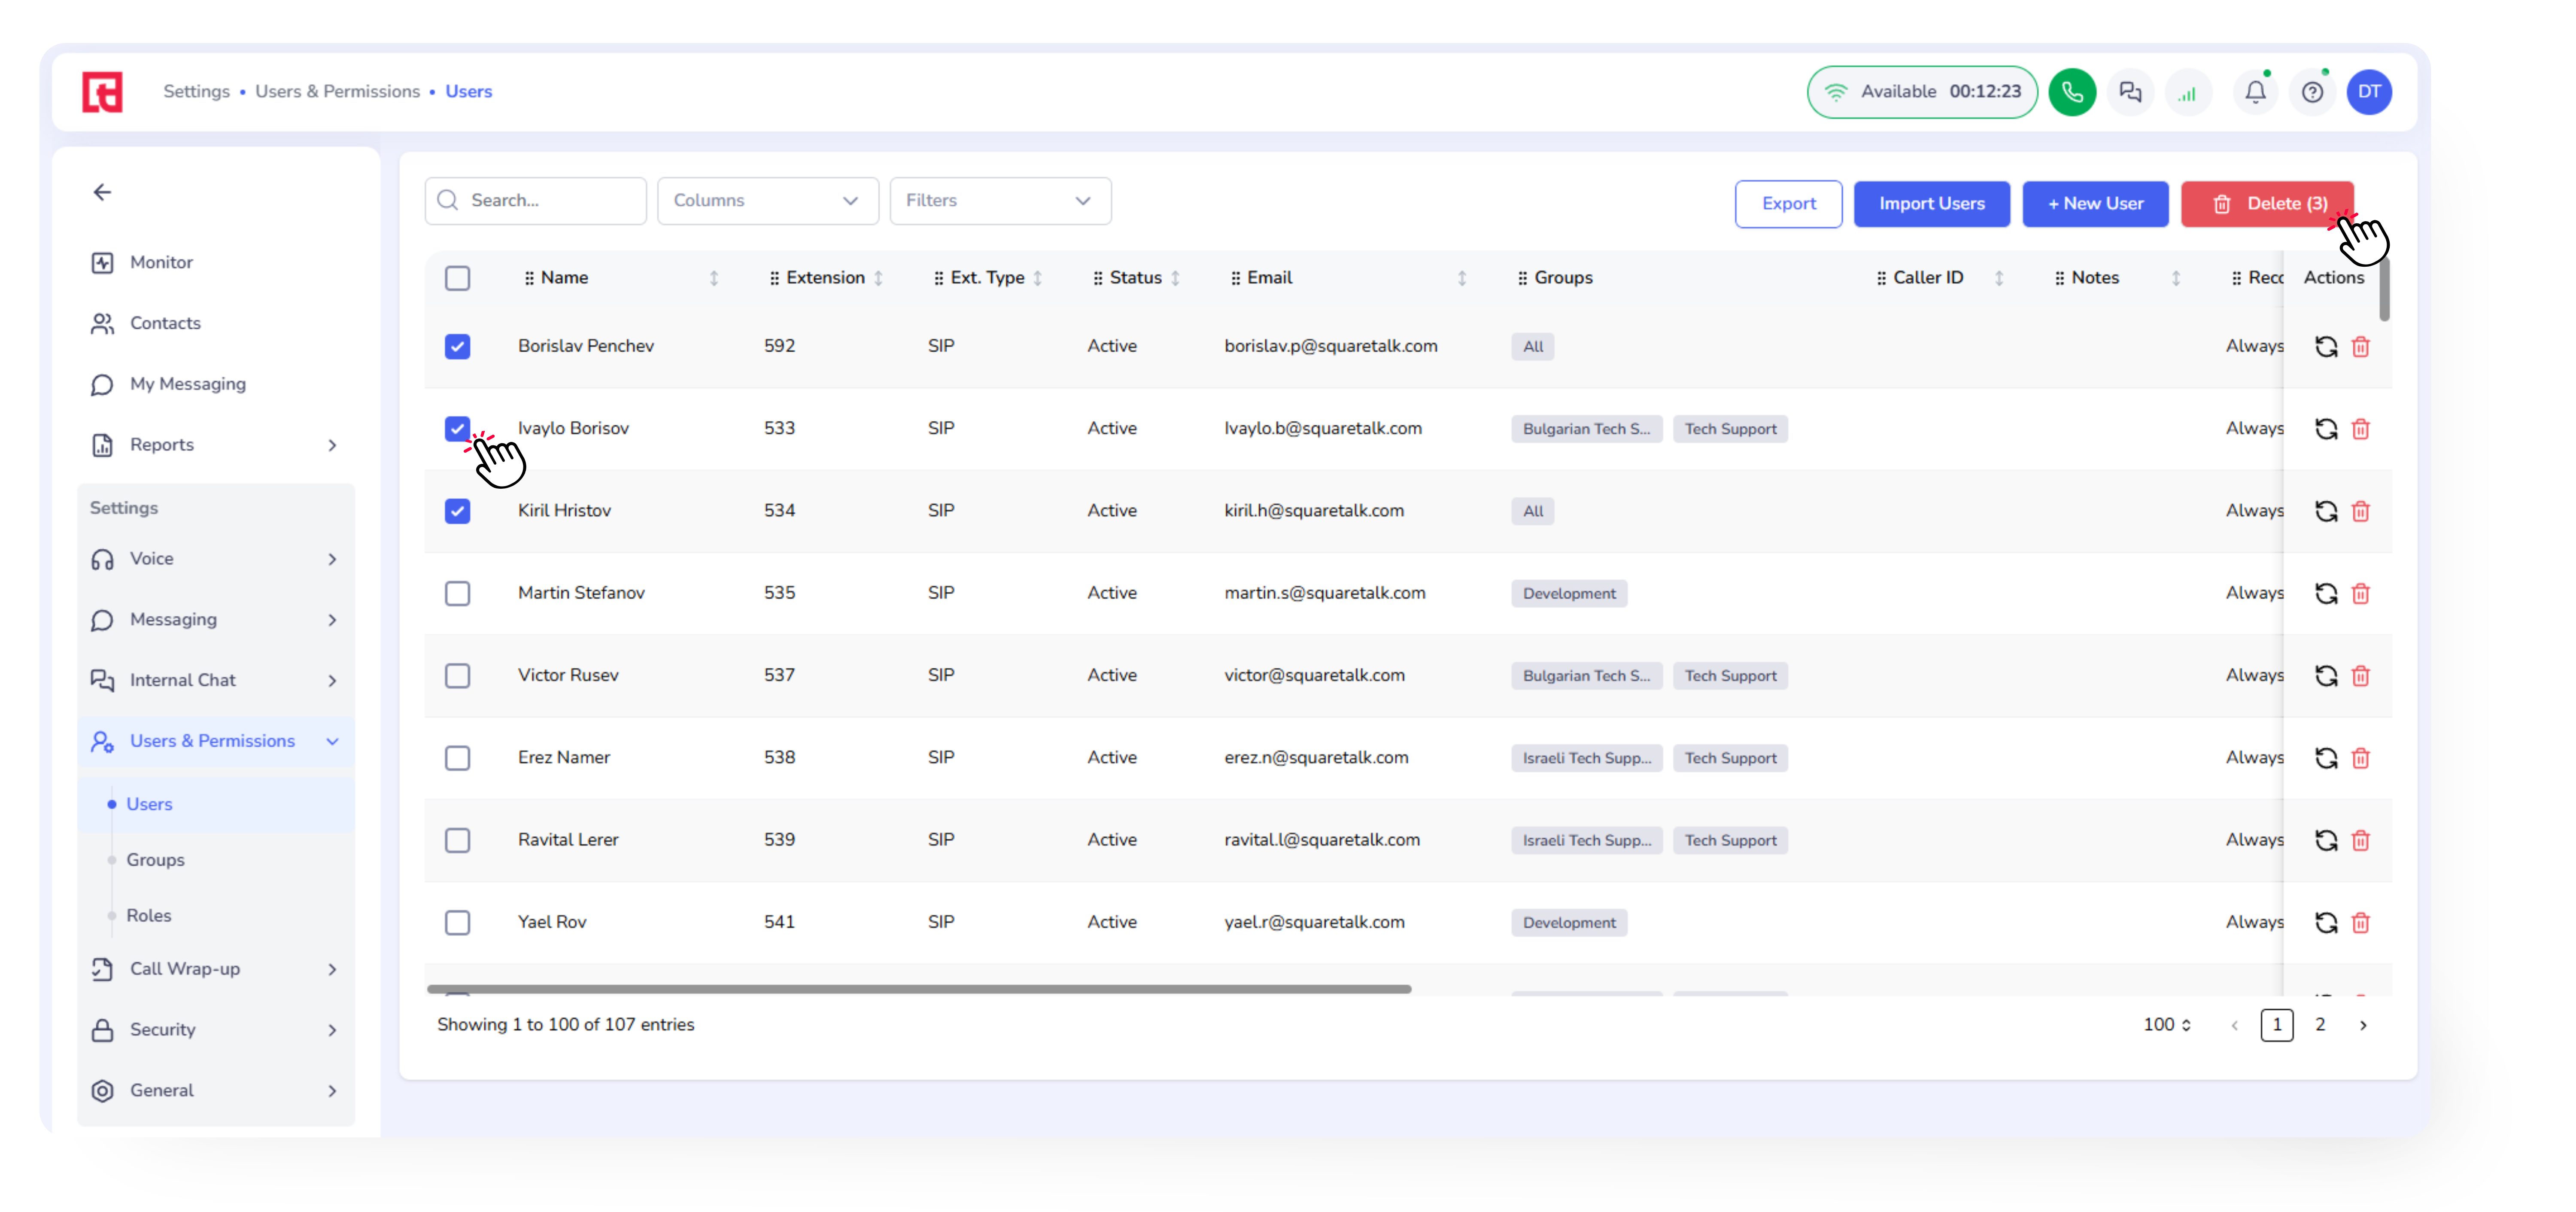Click the green phone dialer icon
This screenshot has width=2576, height=1212.
2072,92
